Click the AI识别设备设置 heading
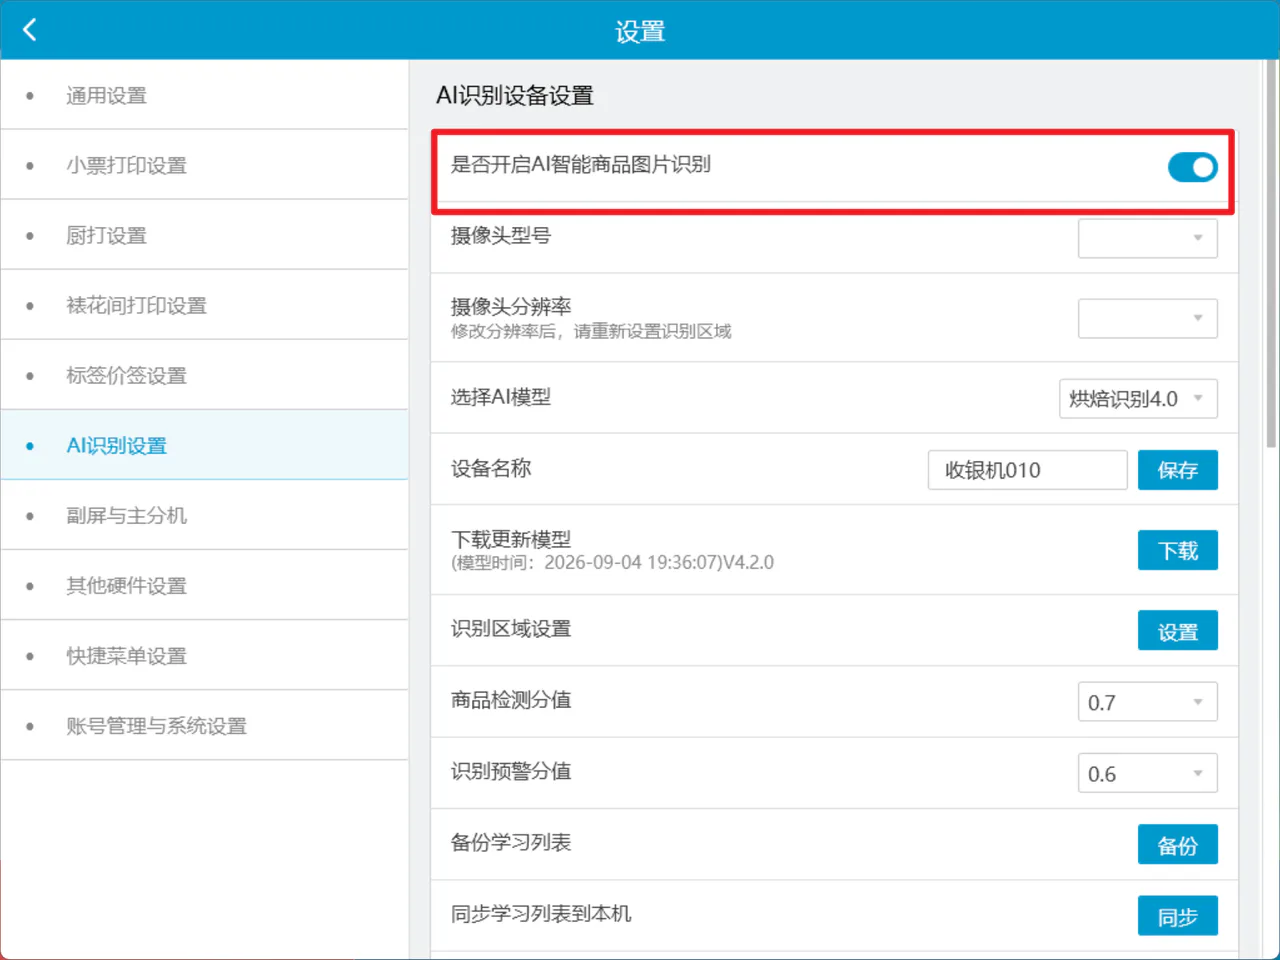Screen dimensions: 1280x960 point(515,95)
